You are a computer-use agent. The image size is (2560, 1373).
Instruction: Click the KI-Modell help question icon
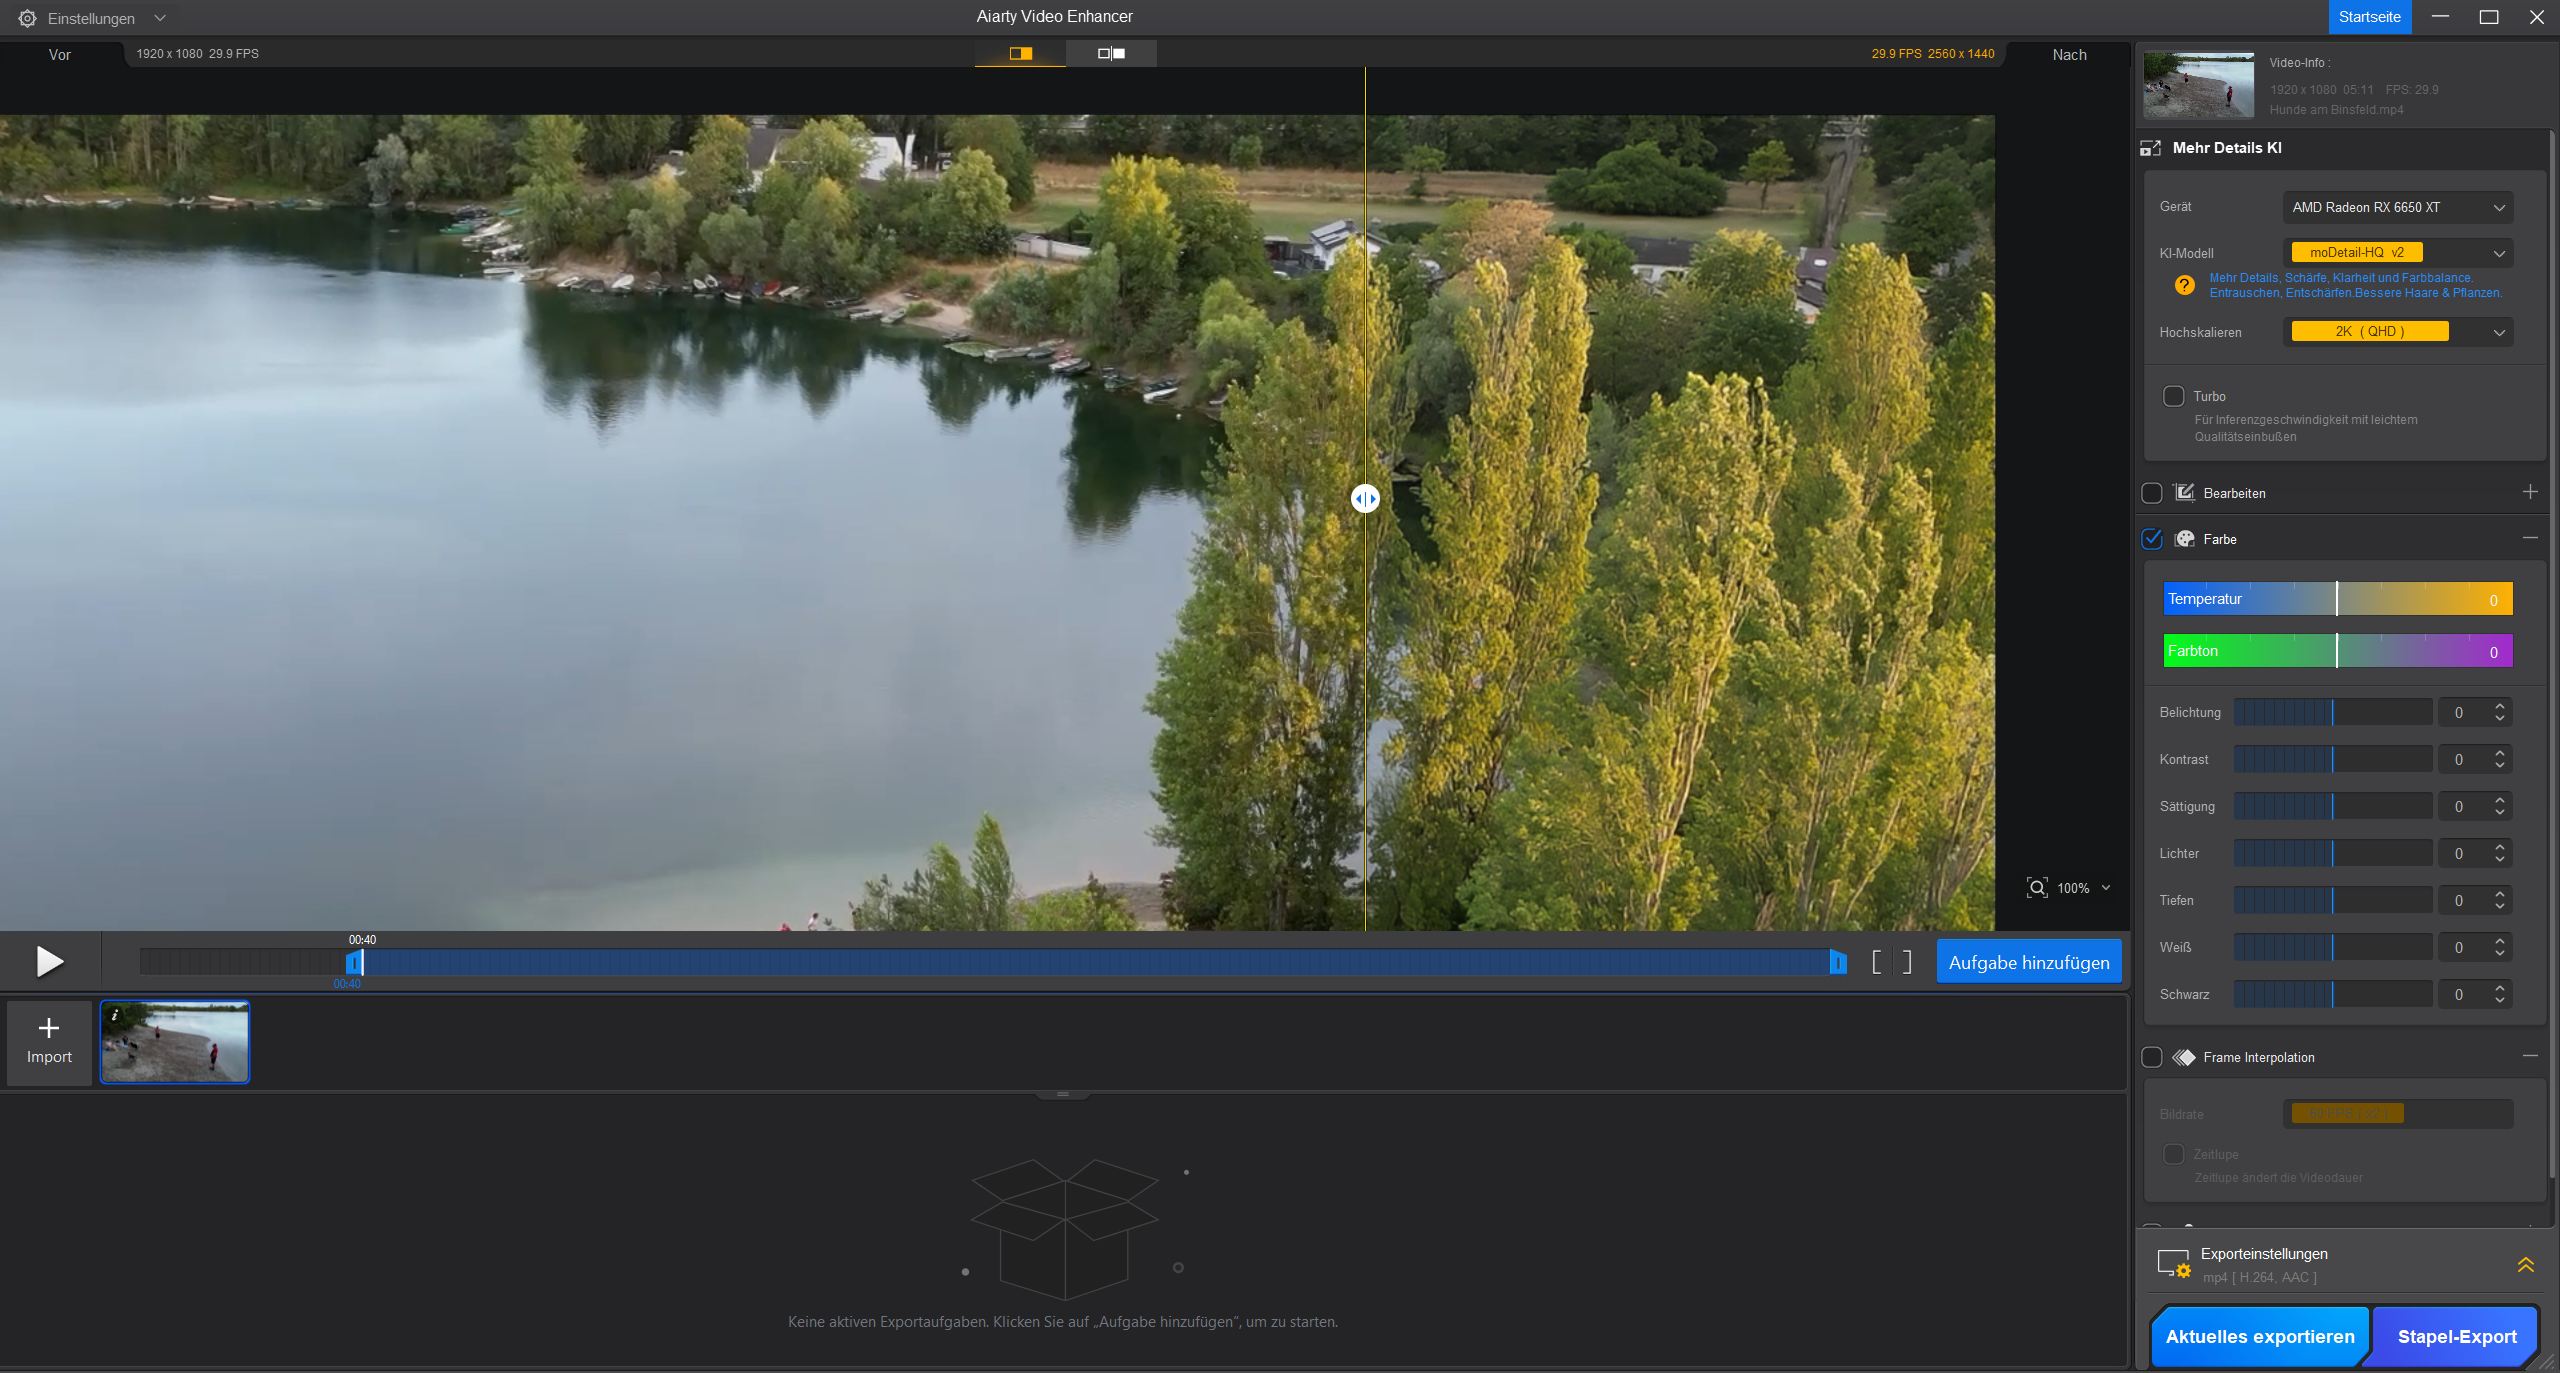point(2184,285)
